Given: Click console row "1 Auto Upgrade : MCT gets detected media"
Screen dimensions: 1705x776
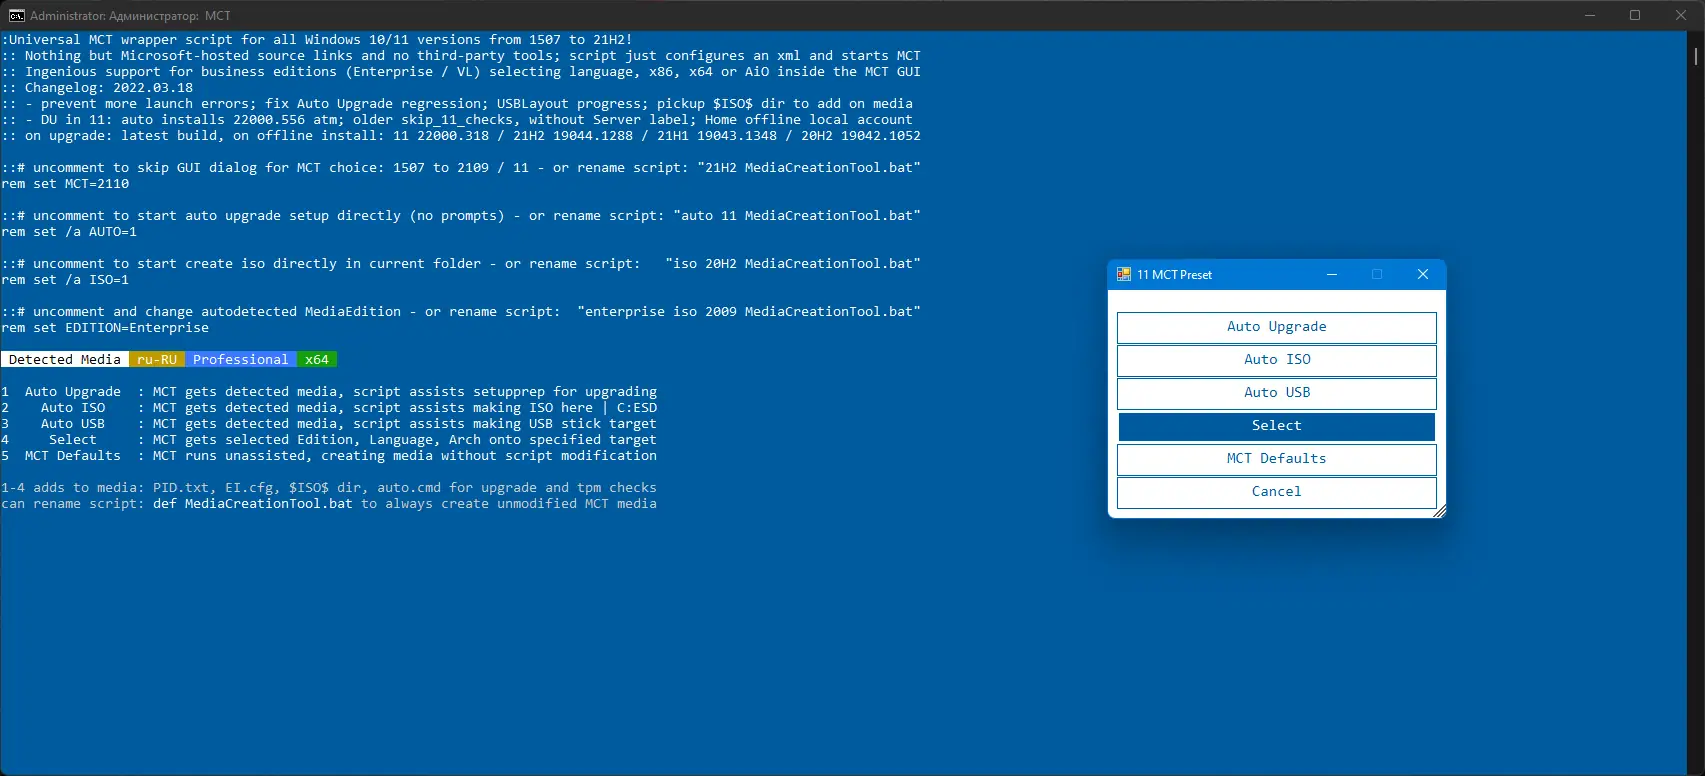Looking at the screenshot, I should (329, 392).
